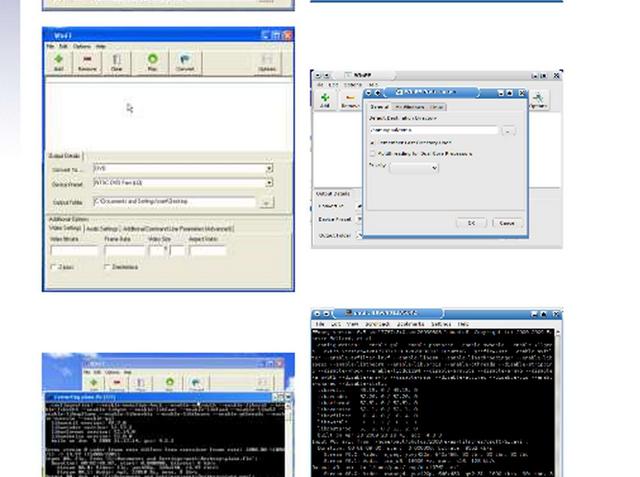
Task: Open Help menu in Windows XP WinFF window
Action: 101,47
